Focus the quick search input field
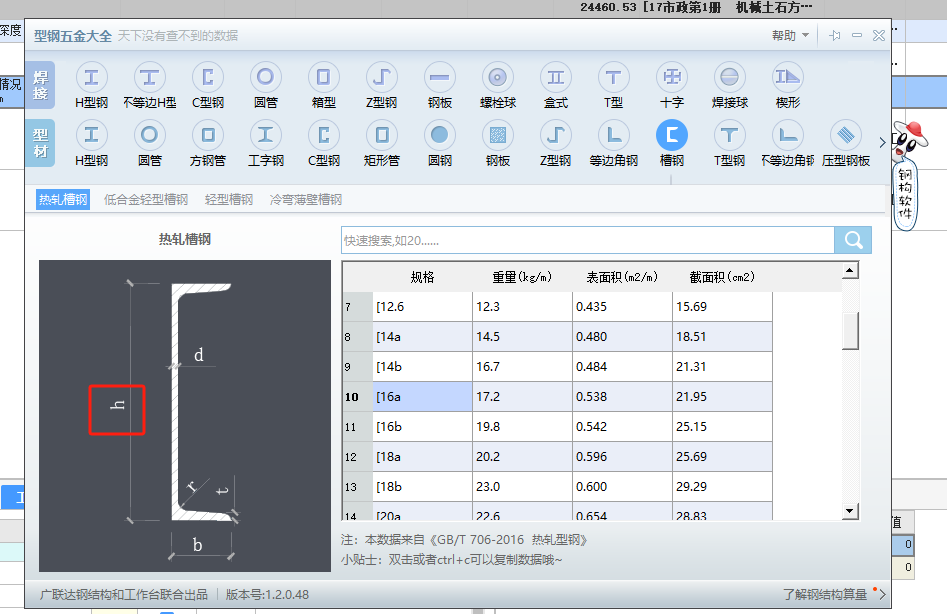 click(x=588, y=240)
